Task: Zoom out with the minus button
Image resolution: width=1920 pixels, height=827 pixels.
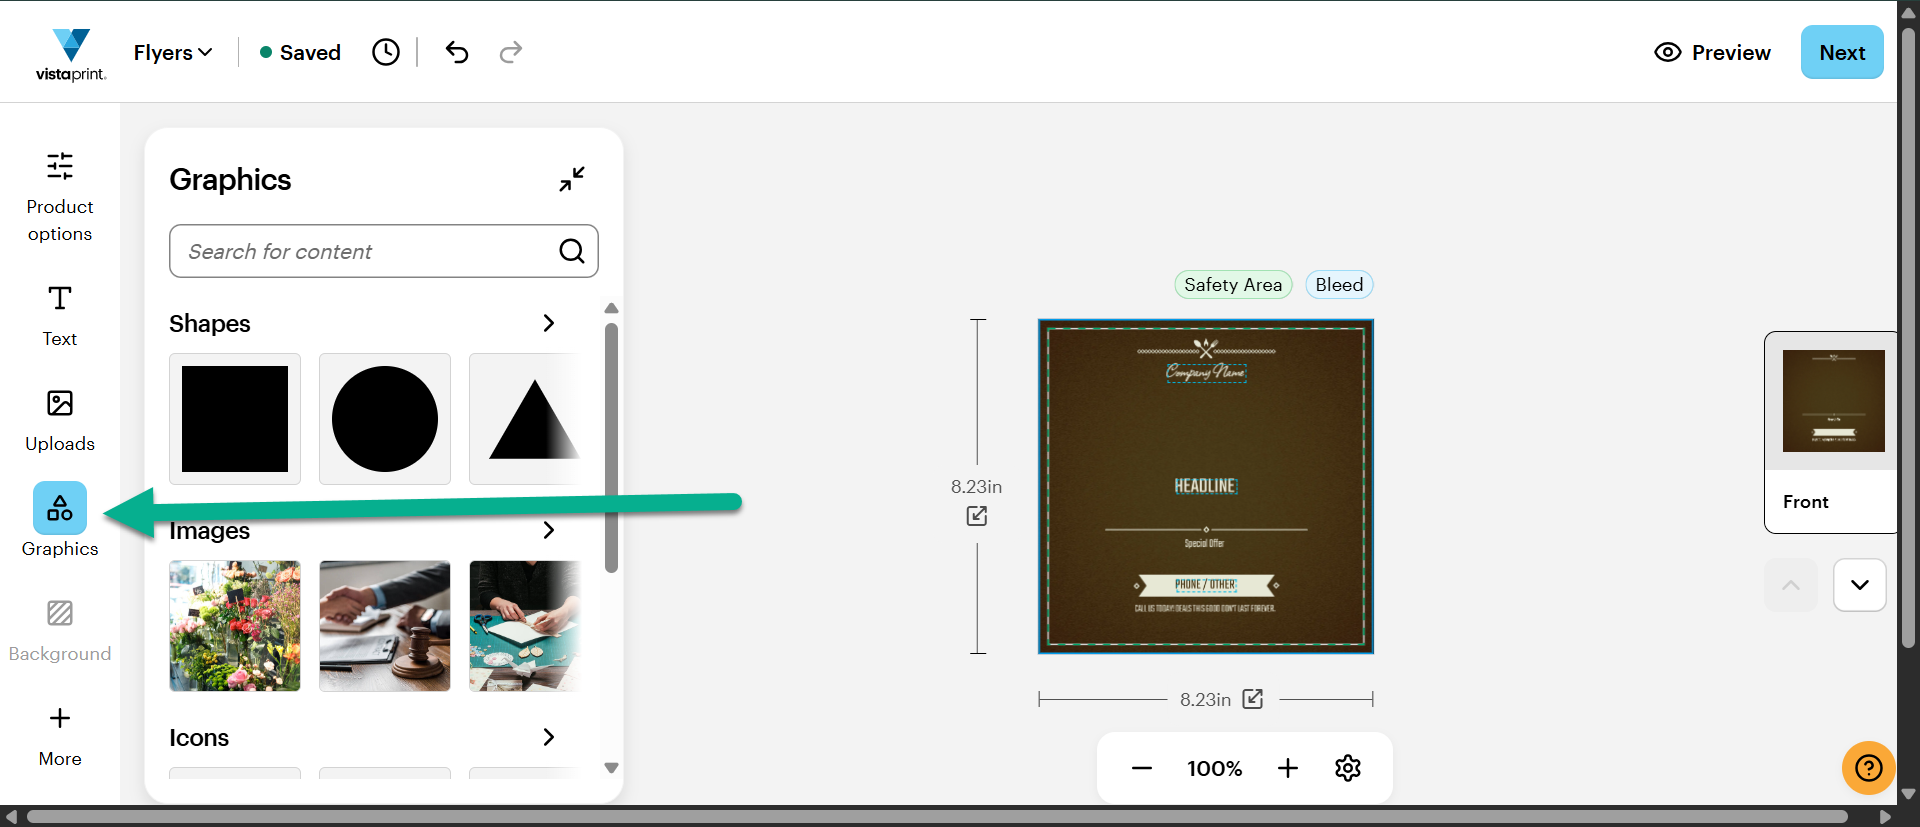Action: (1142, 768)
